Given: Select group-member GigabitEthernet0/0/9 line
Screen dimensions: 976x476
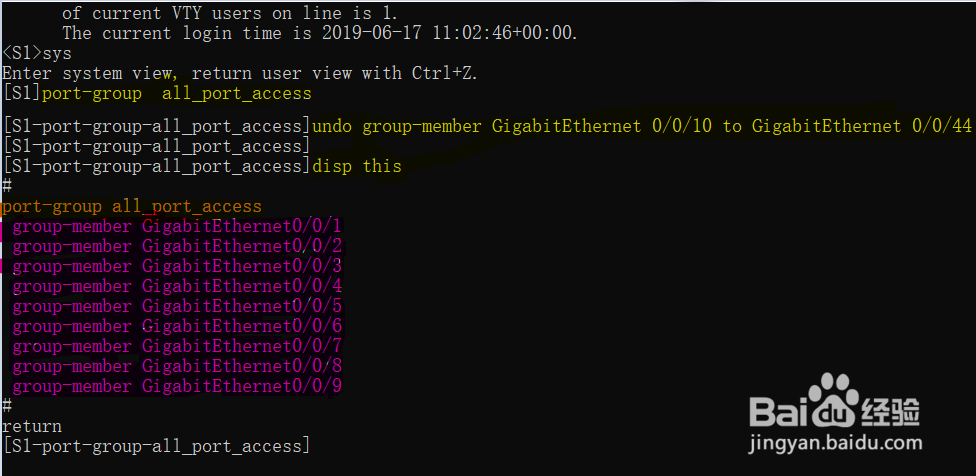Looking at the screenshot, I should click(x=177, y=386).
